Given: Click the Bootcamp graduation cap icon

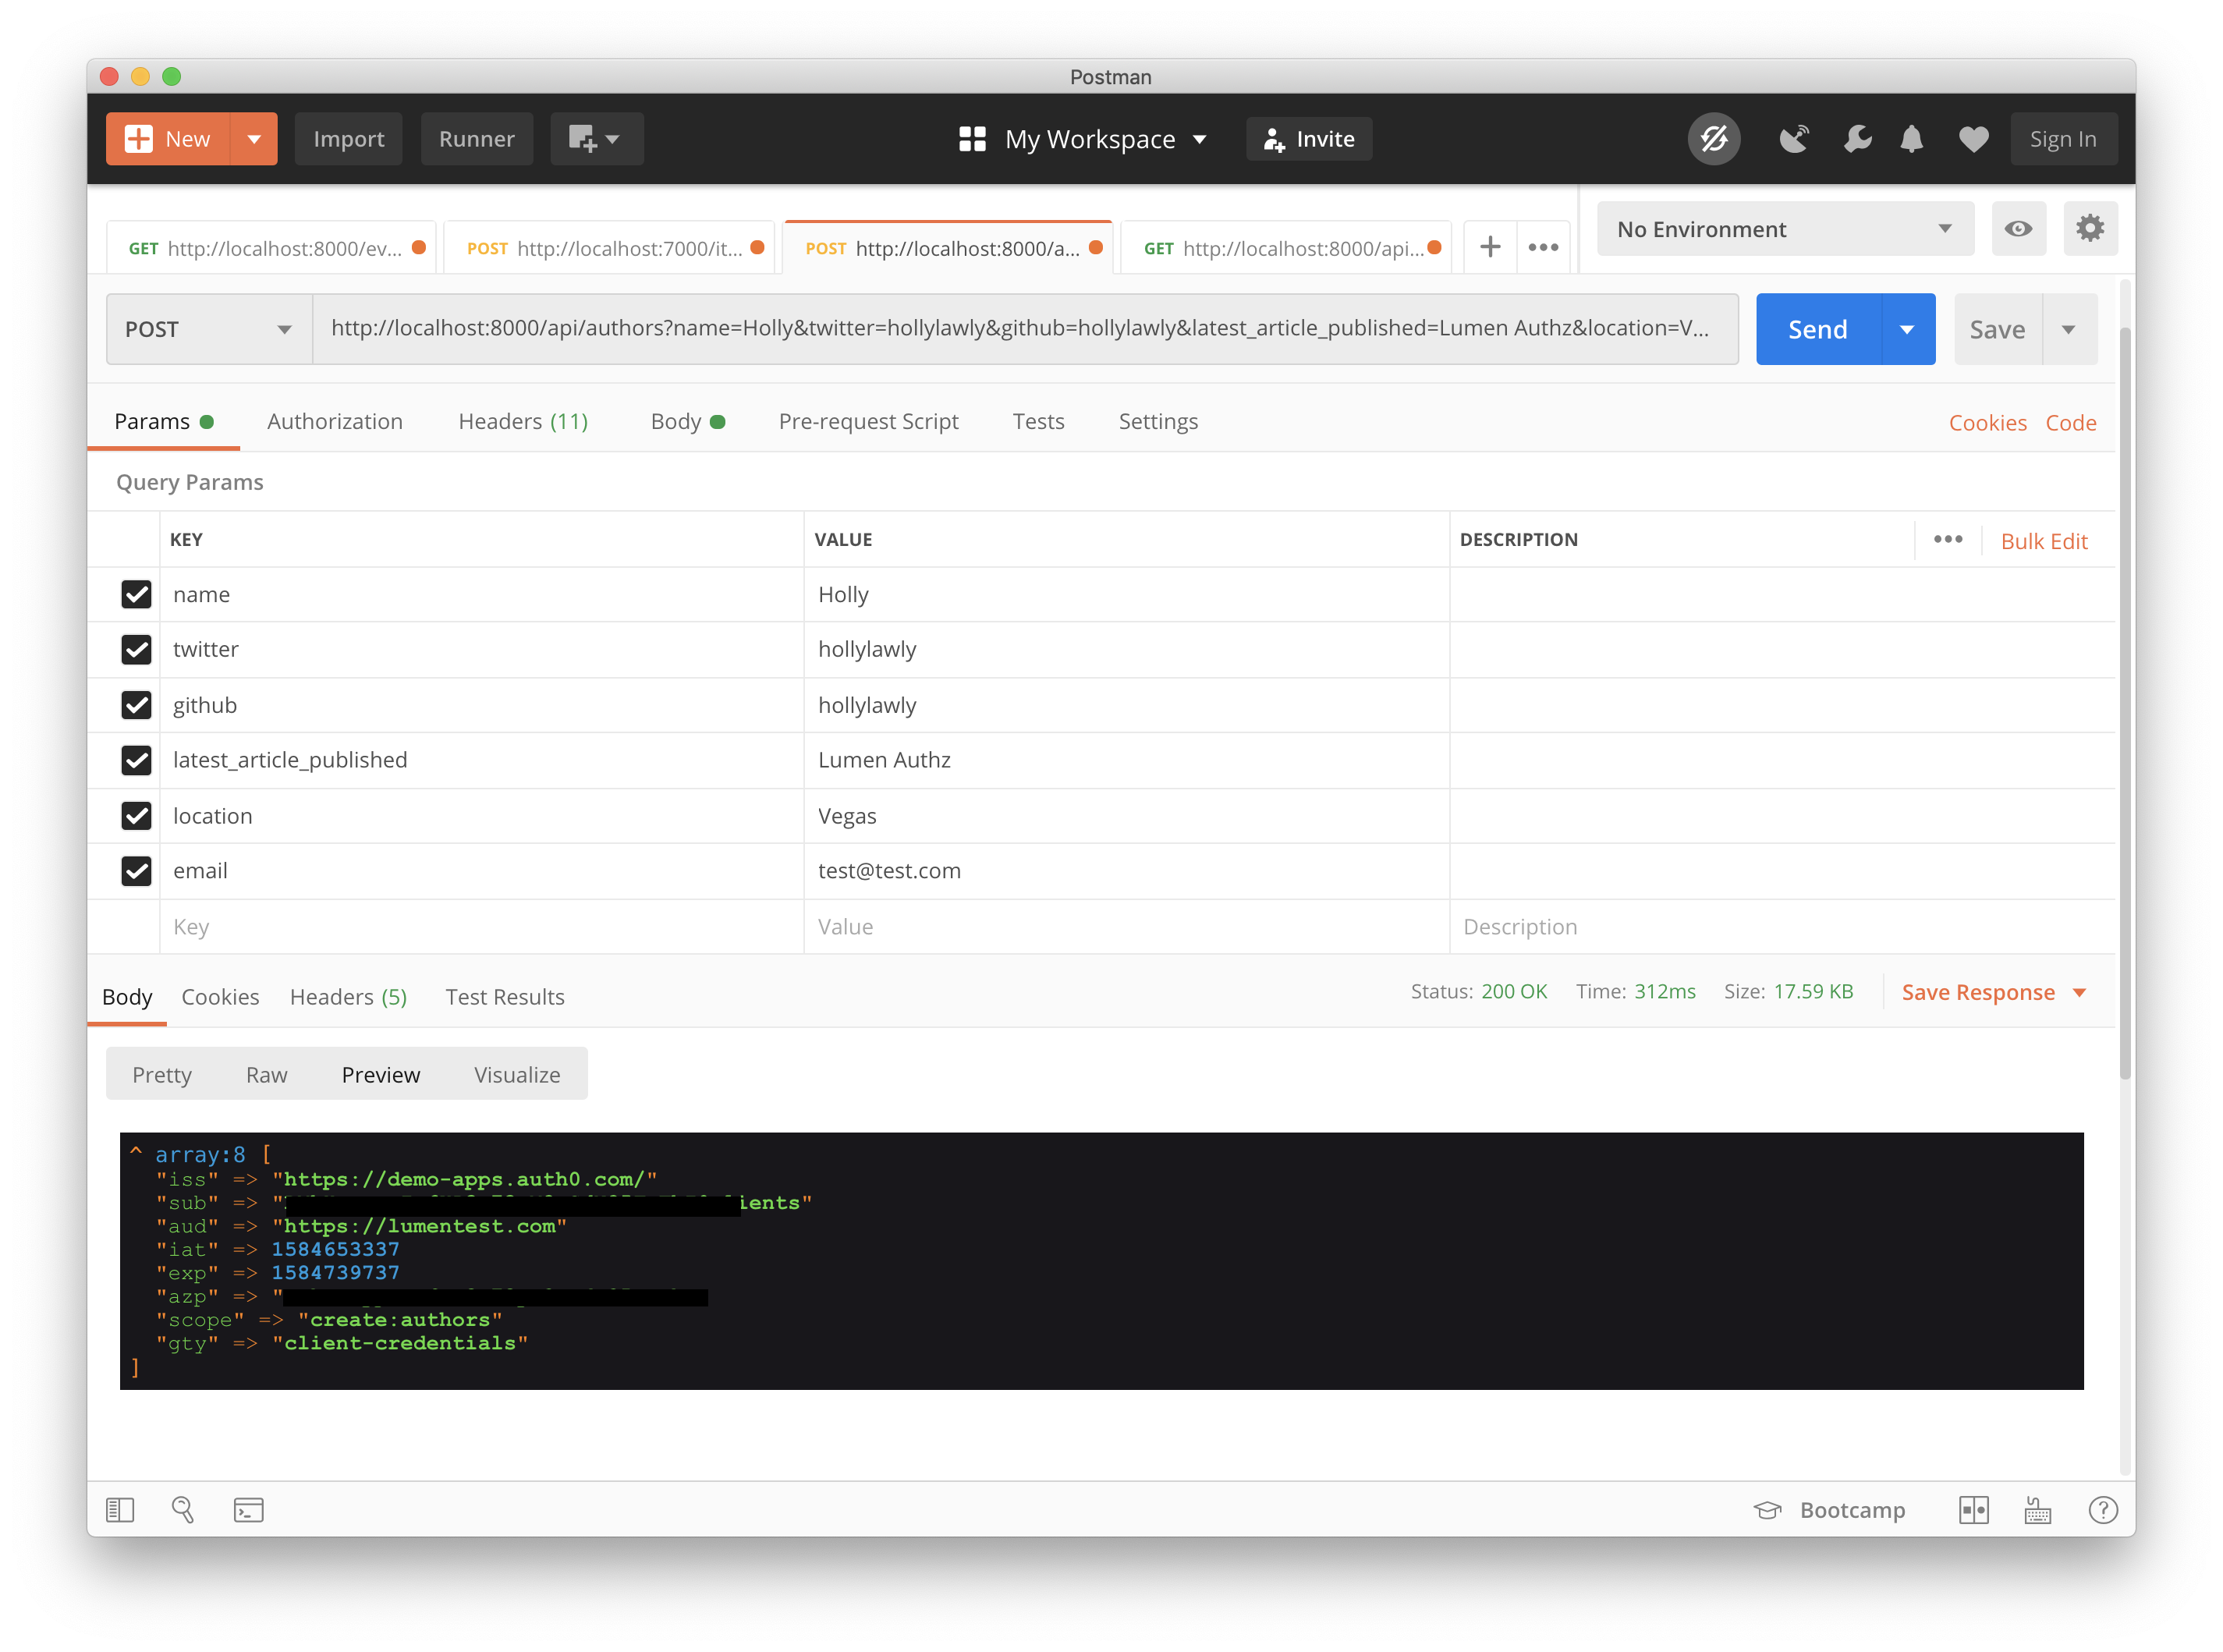Looking at the screenshot, I should pos(1767,1510).
